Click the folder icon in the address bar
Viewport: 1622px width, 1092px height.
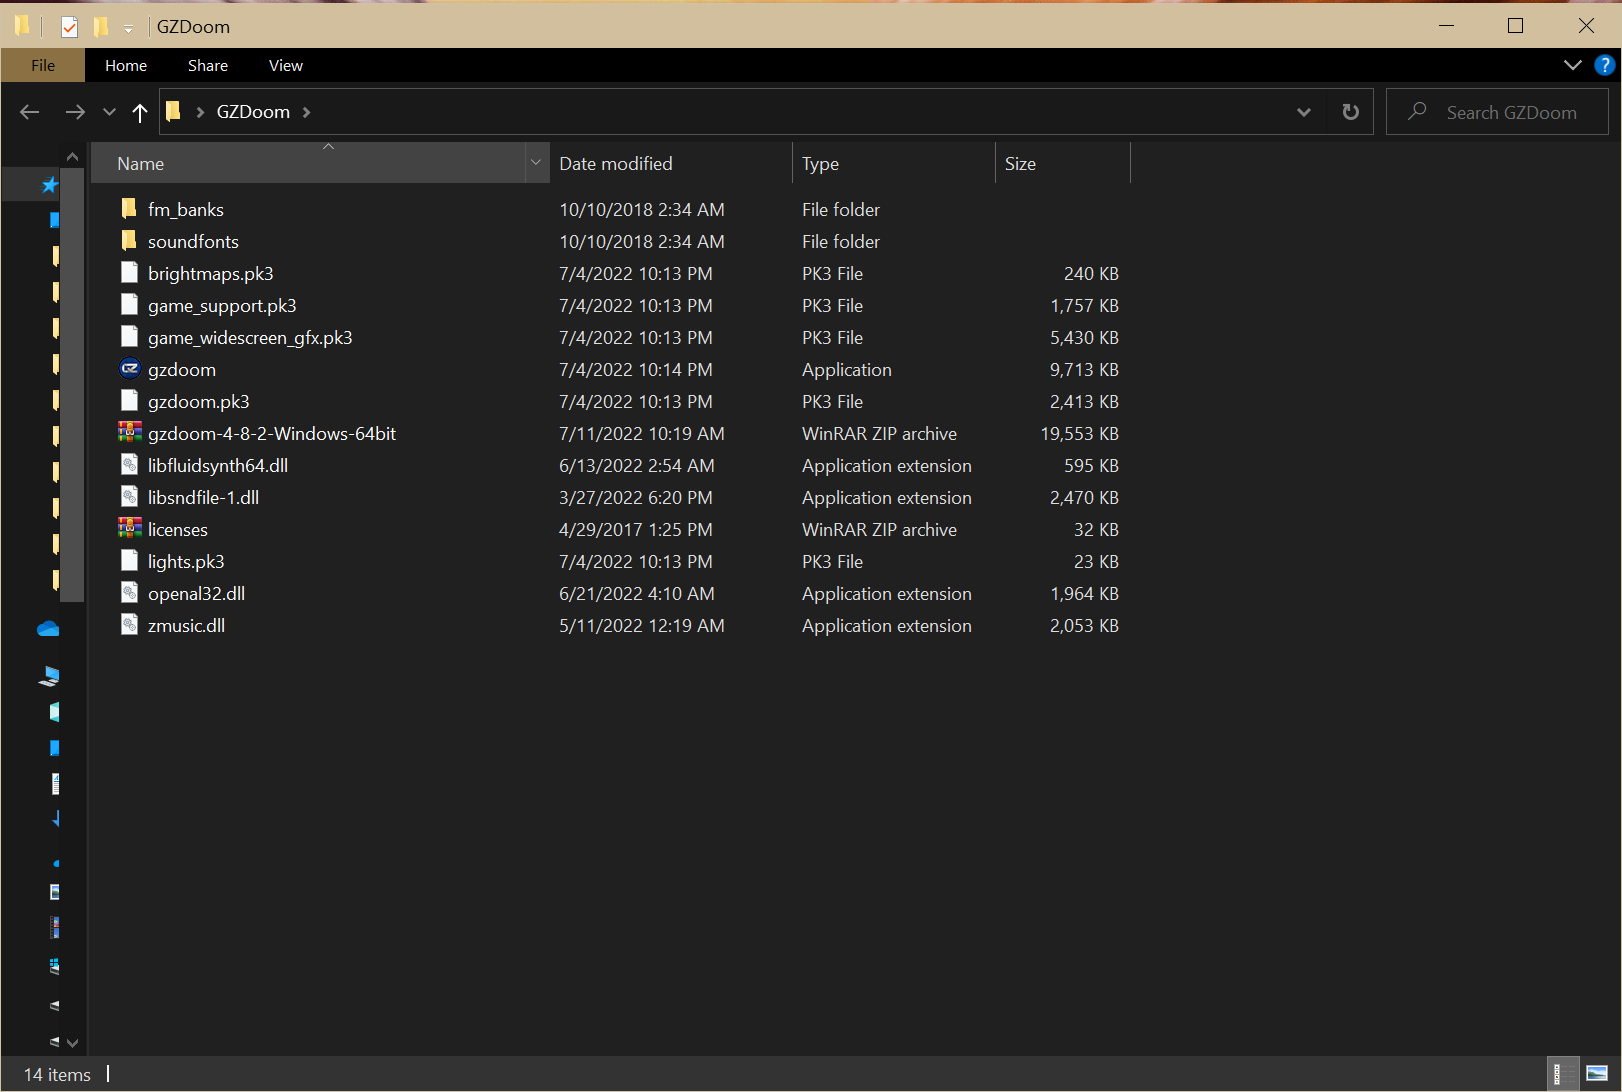point(173,111)
